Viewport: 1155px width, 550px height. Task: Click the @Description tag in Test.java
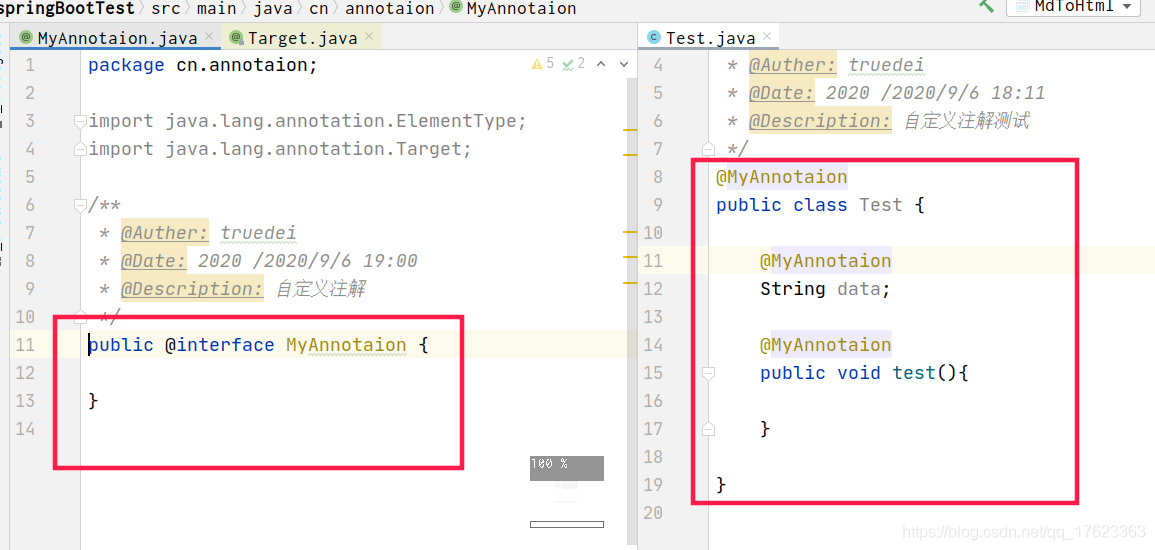point(821,121)
